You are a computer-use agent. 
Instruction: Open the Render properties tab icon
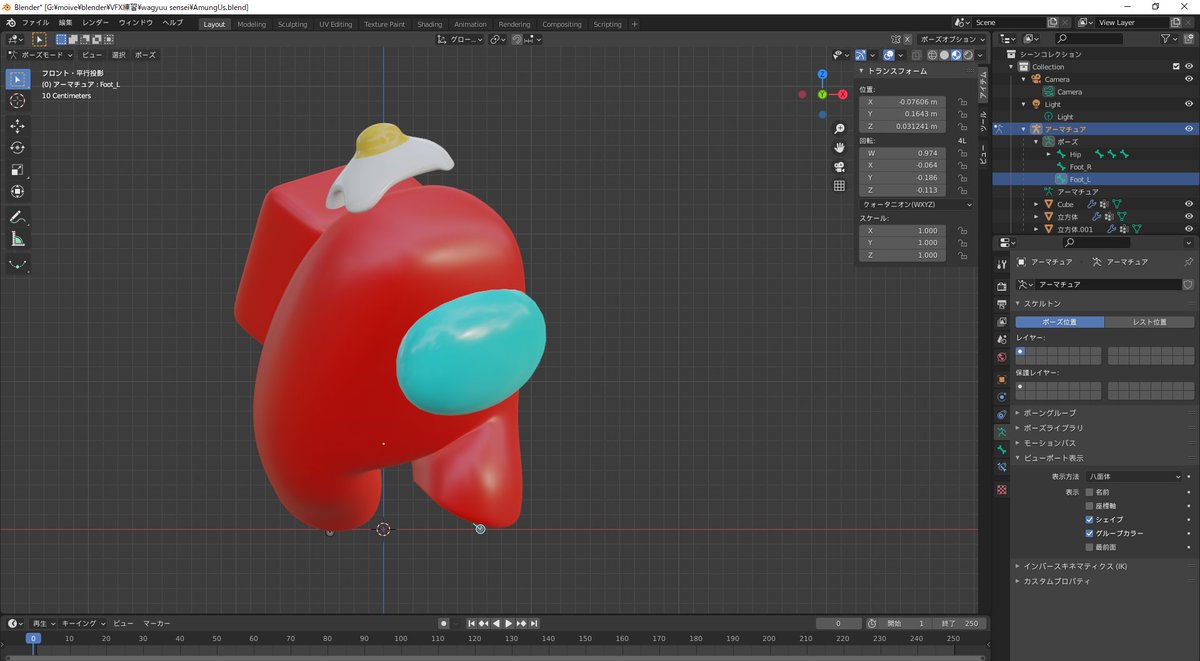tap(1002, 286)
